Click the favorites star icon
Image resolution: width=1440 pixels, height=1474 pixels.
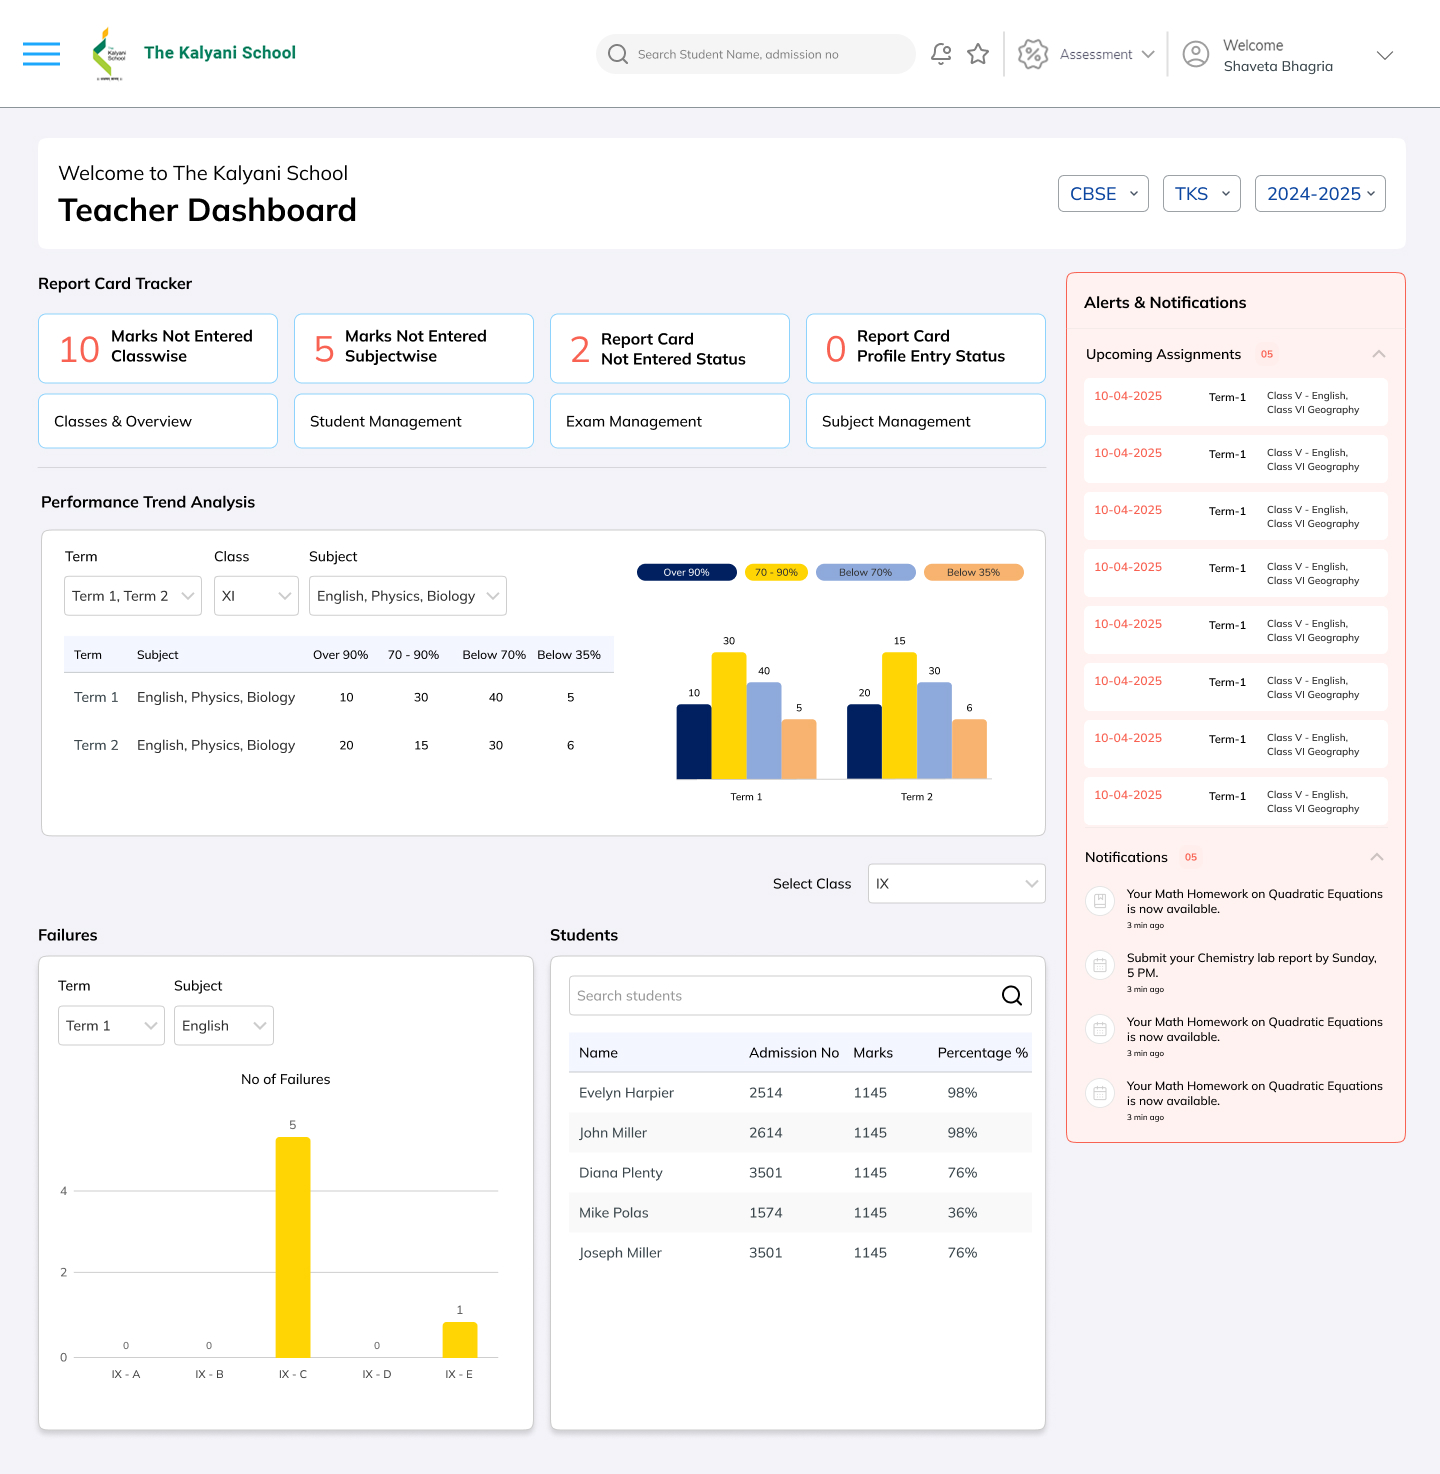tap(978, 54)
